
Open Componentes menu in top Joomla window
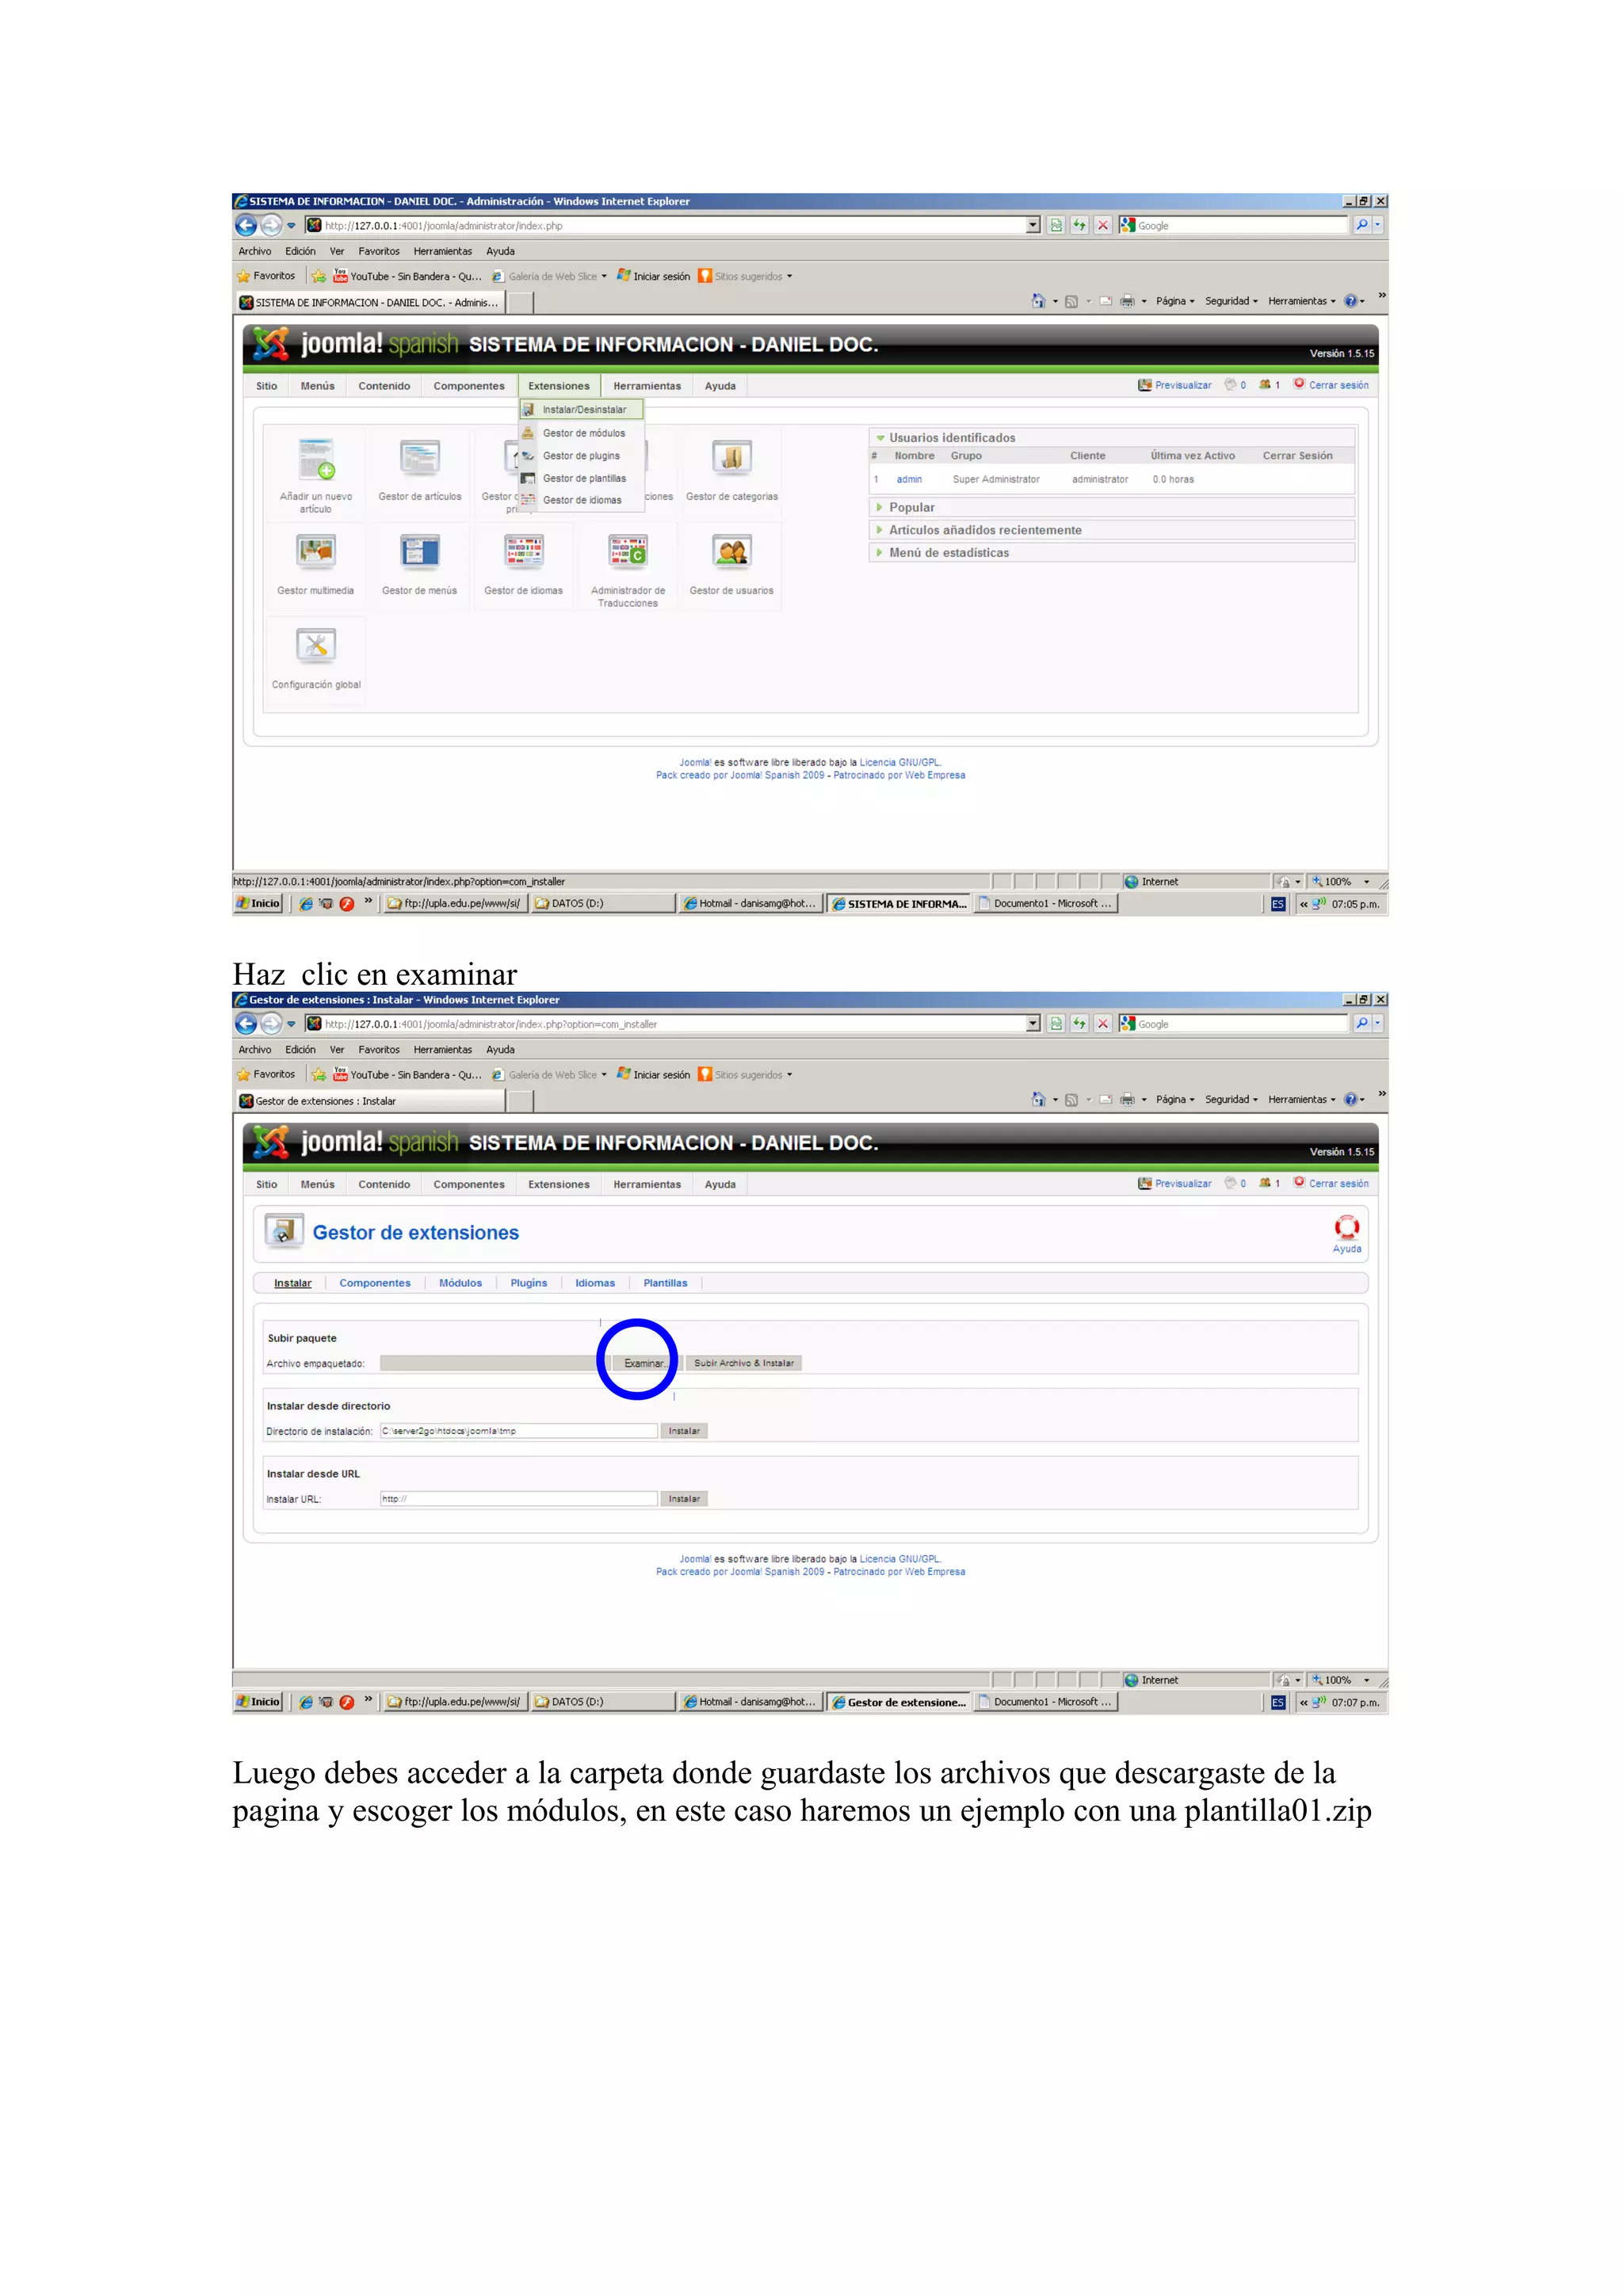coord(469,386)
